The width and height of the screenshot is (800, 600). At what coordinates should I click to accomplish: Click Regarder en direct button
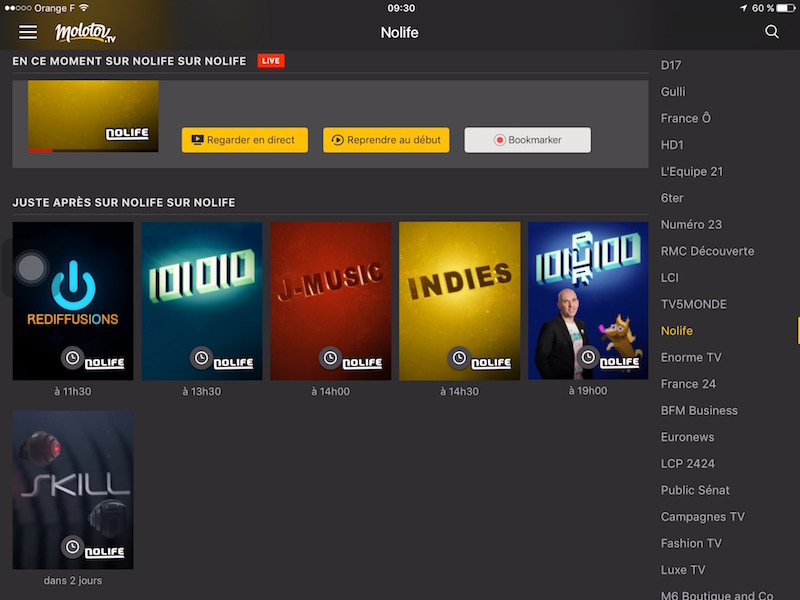[245, 140]
